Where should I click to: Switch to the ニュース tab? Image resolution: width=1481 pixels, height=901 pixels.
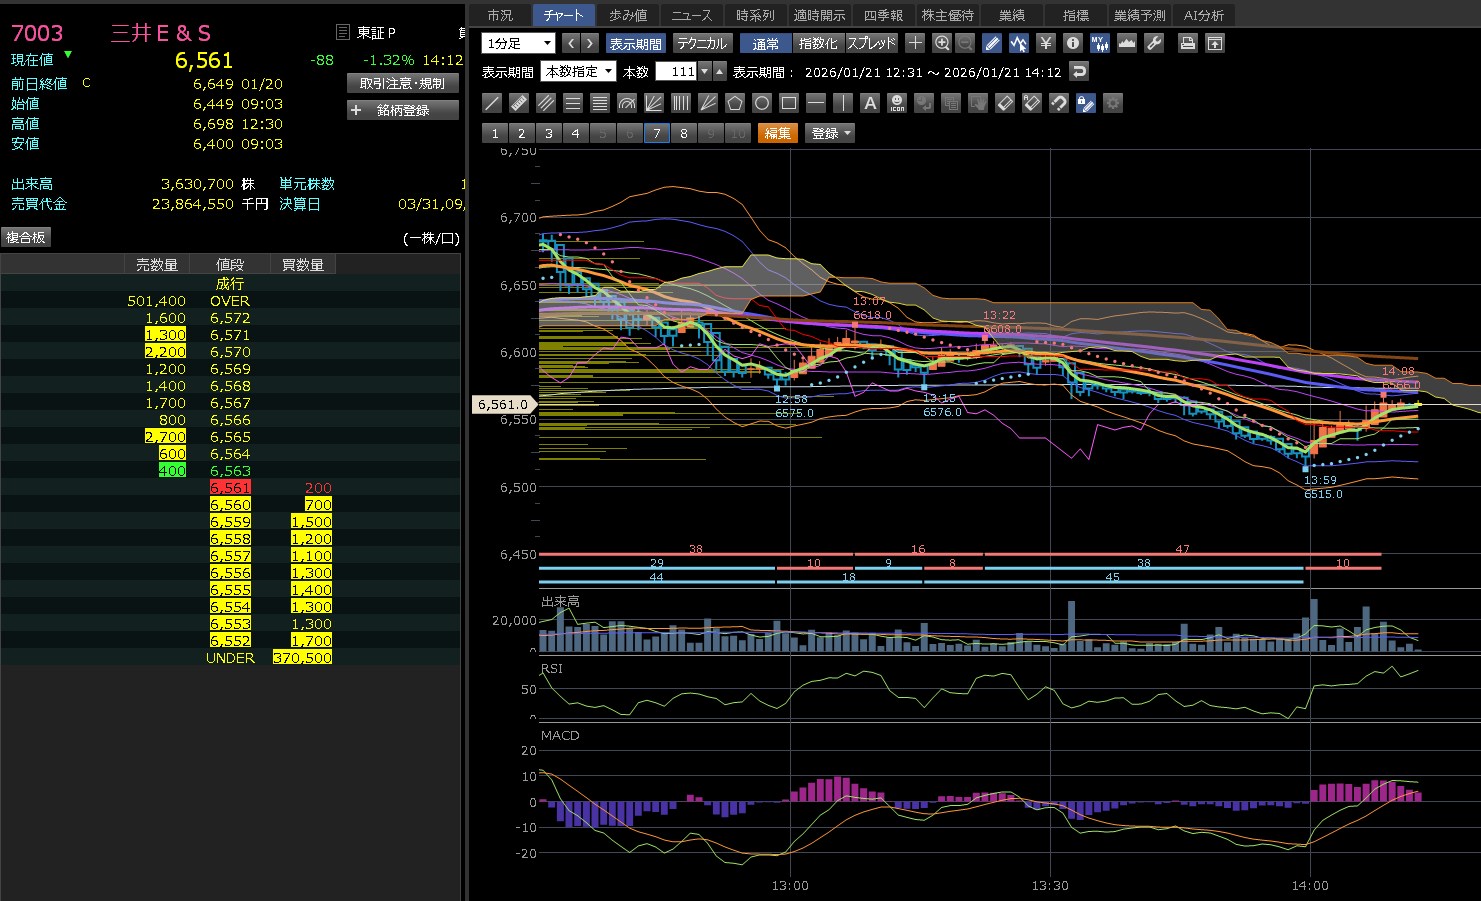[x=691, y=15]
